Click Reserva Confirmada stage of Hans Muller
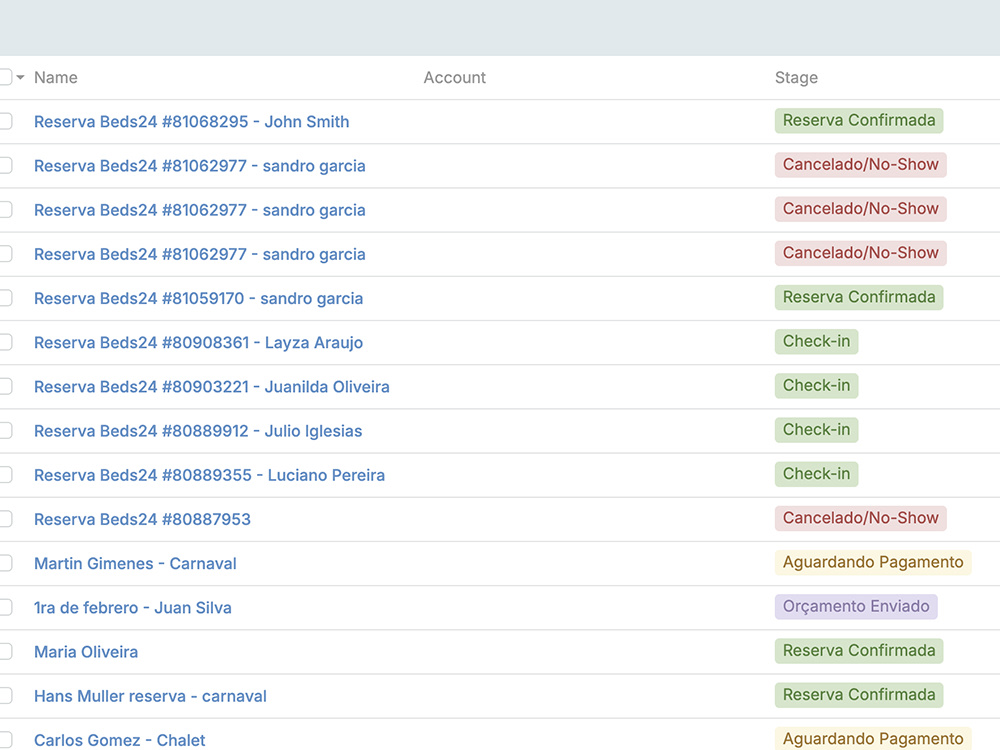This screenshot has height=750, width=1000. (859, 695)
